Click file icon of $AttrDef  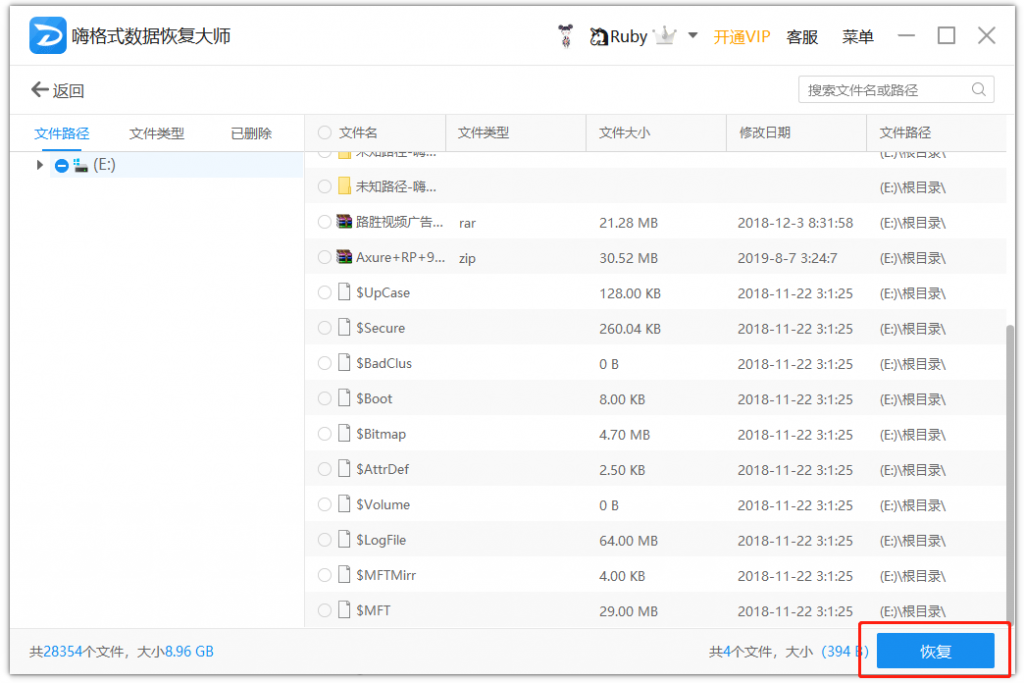(x=344, y=468)
